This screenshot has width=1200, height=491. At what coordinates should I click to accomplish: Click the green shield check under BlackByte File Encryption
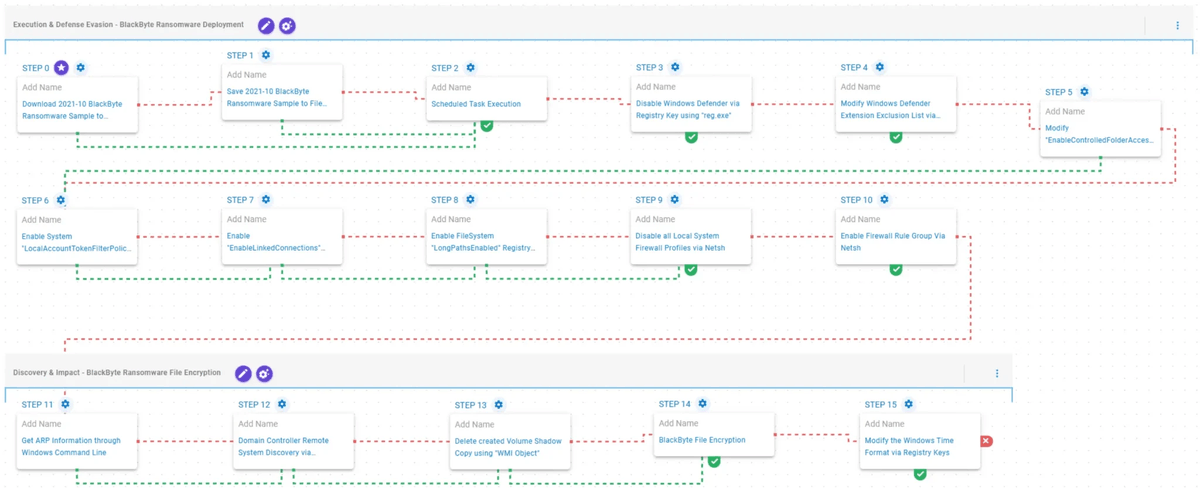pyautogui.click(x=714, y=461)
